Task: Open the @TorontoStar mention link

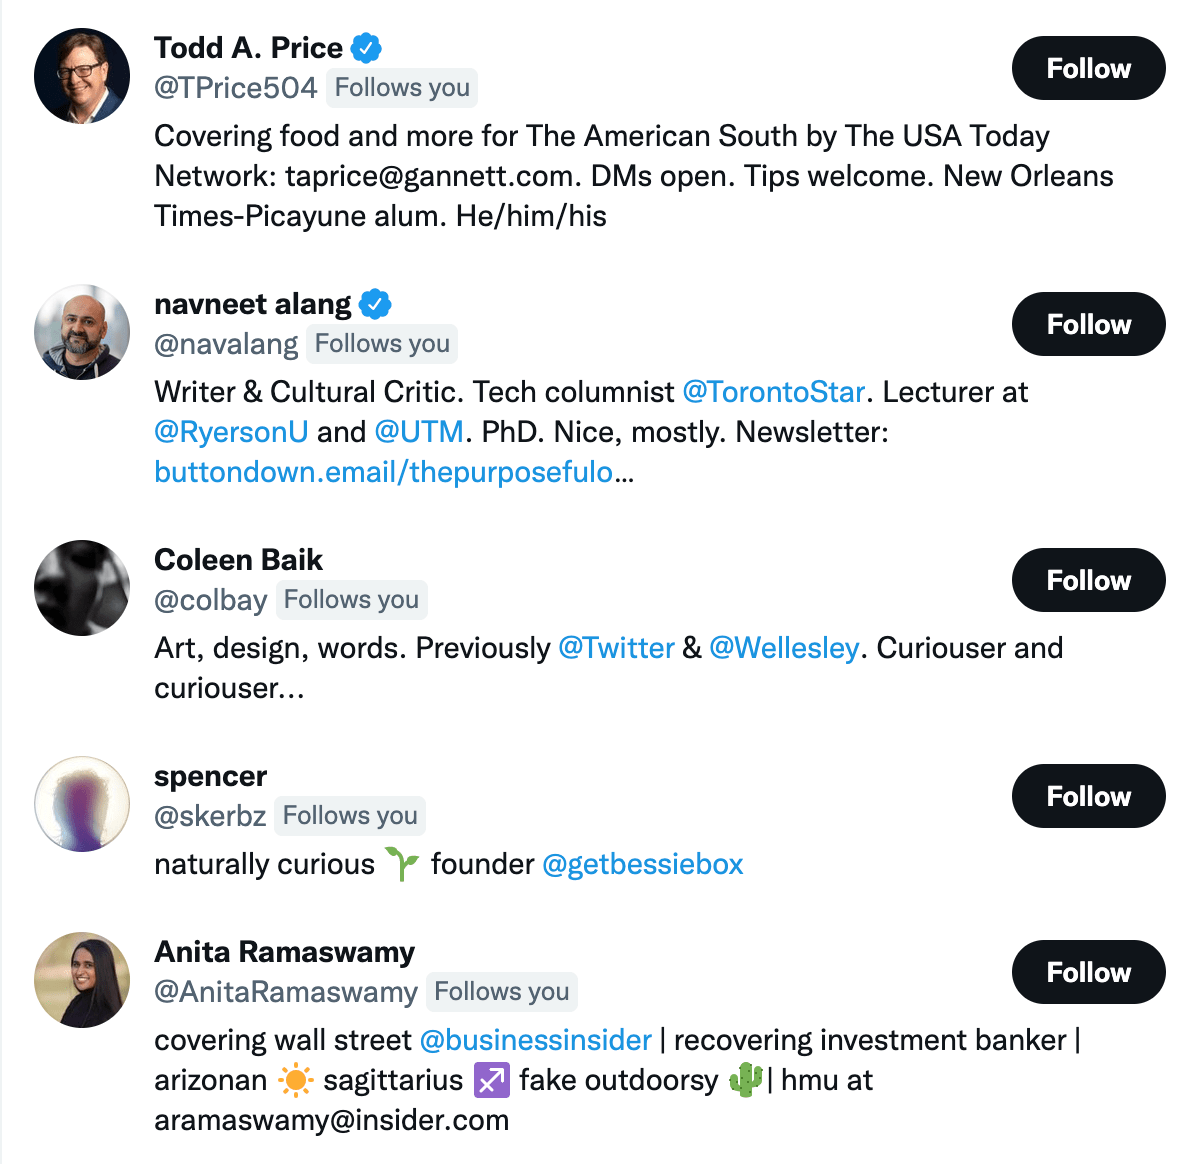Action: [774, 392]
